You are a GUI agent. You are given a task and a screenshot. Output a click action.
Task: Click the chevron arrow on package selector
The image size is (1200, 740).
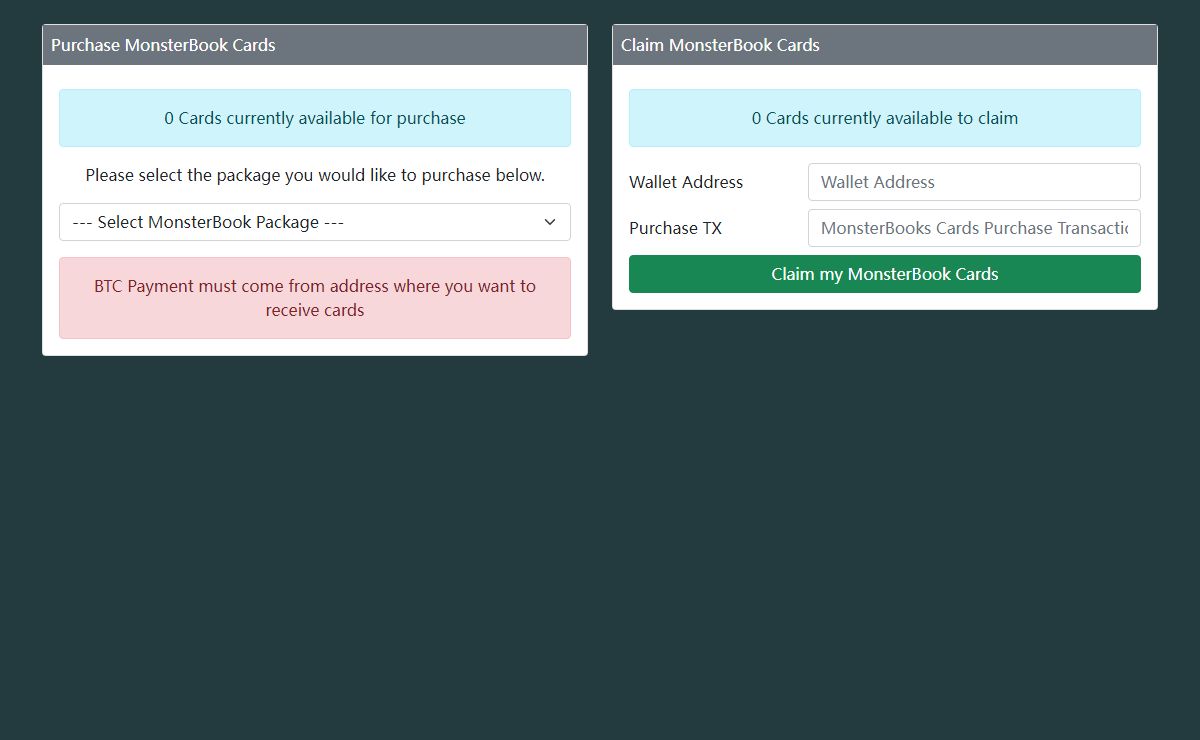pyautogui.click(x=550, y=222)
